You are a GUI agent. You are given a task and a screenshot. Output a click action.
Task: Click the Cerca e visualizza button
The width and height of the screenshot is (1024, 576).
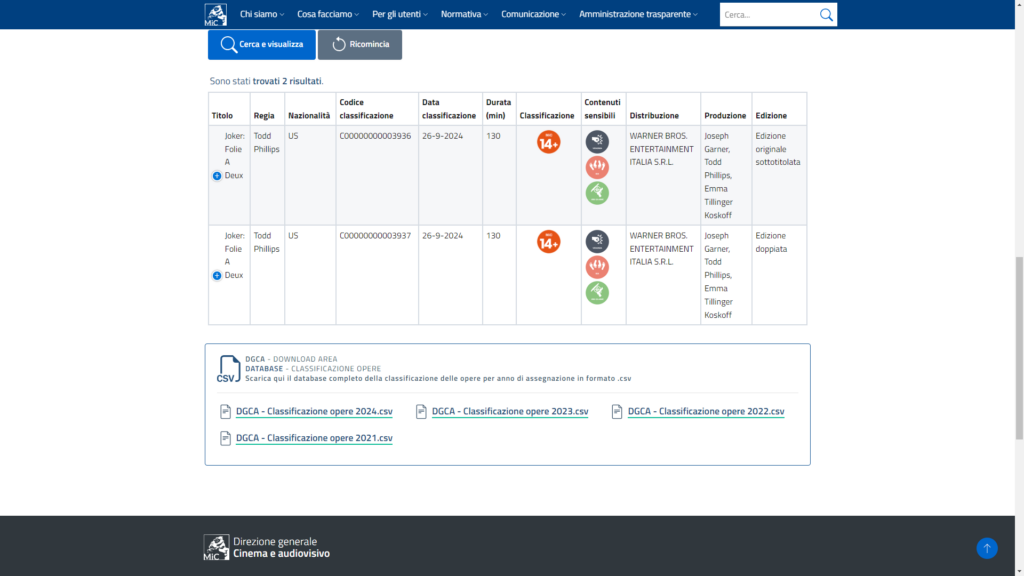[262, 44]
